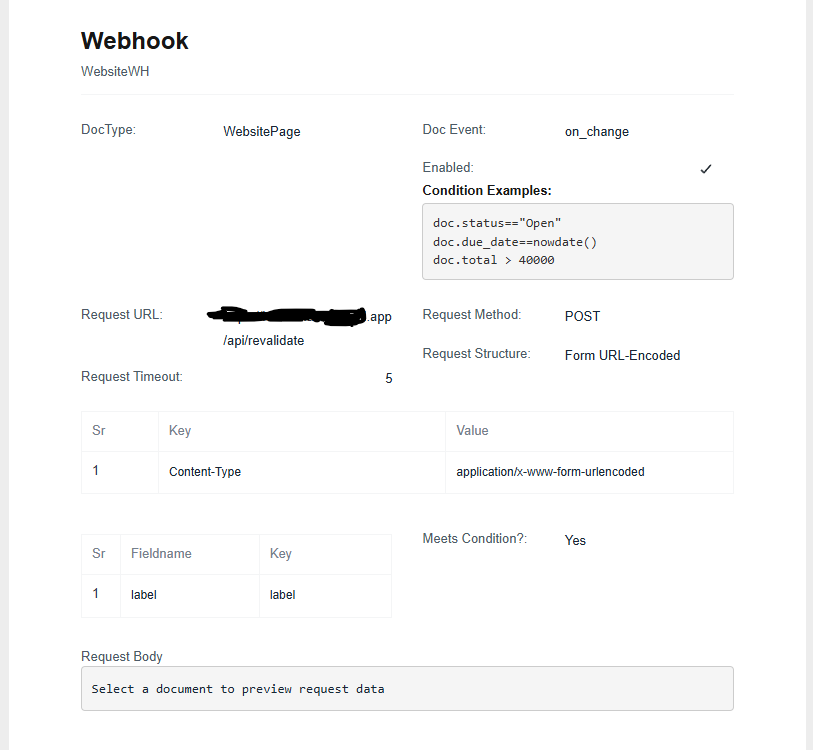This screenshot has width=813, height=750.
Task: Click the label cell under Fieldname
Action: pyautogui.click(x=190, y=595)
